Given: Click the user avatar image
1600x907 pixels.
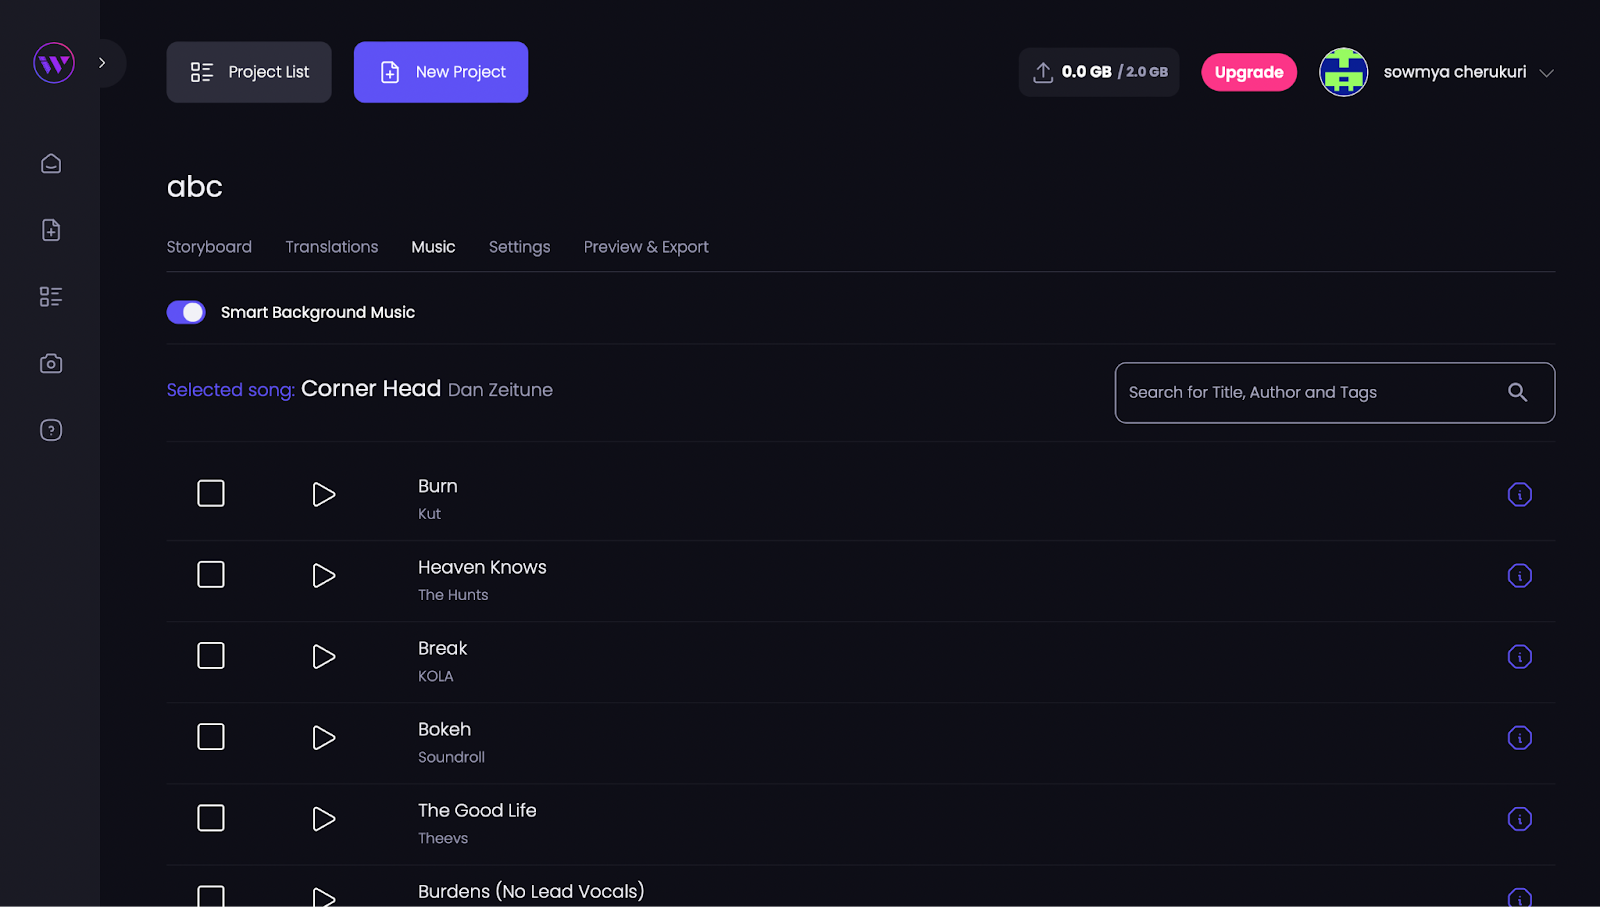Looking at the screenshot, I should 1343,72.
